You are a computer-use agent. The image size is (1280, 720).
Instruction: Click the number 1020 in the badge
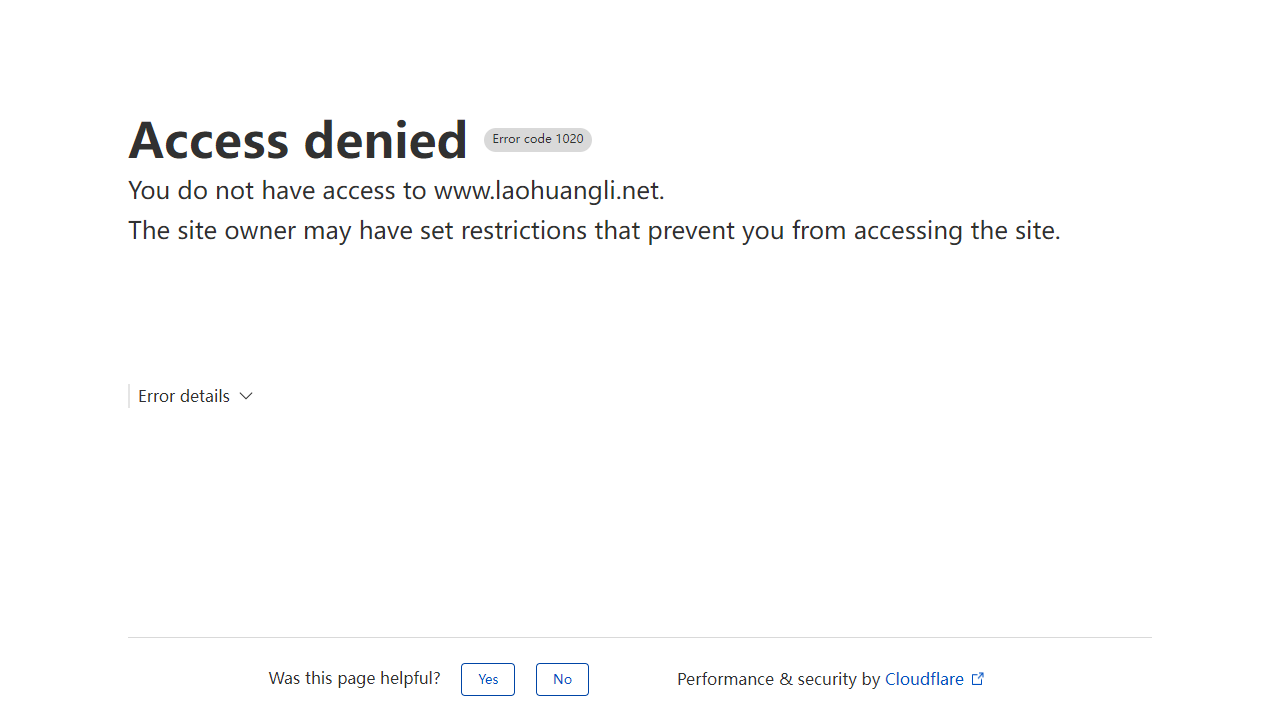click(x=569, y=139)
